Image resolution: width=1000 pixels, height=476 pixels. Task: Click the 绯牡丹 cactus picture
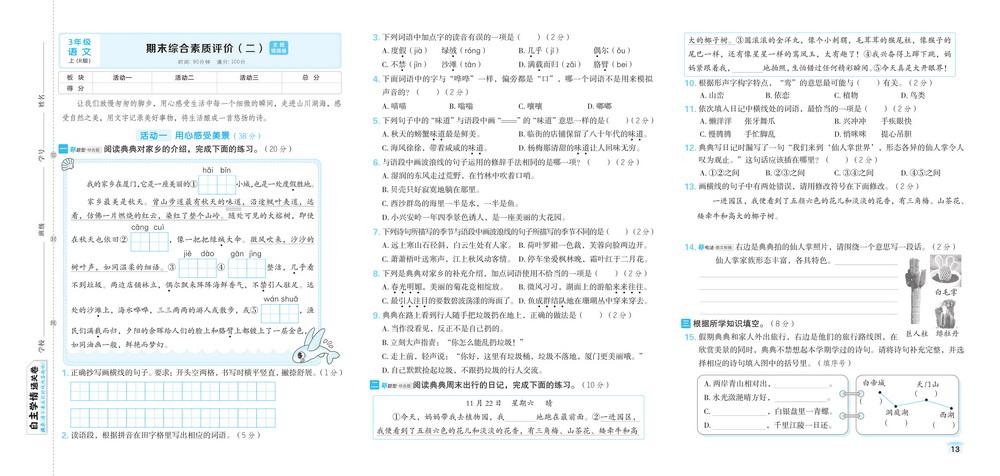947,315
